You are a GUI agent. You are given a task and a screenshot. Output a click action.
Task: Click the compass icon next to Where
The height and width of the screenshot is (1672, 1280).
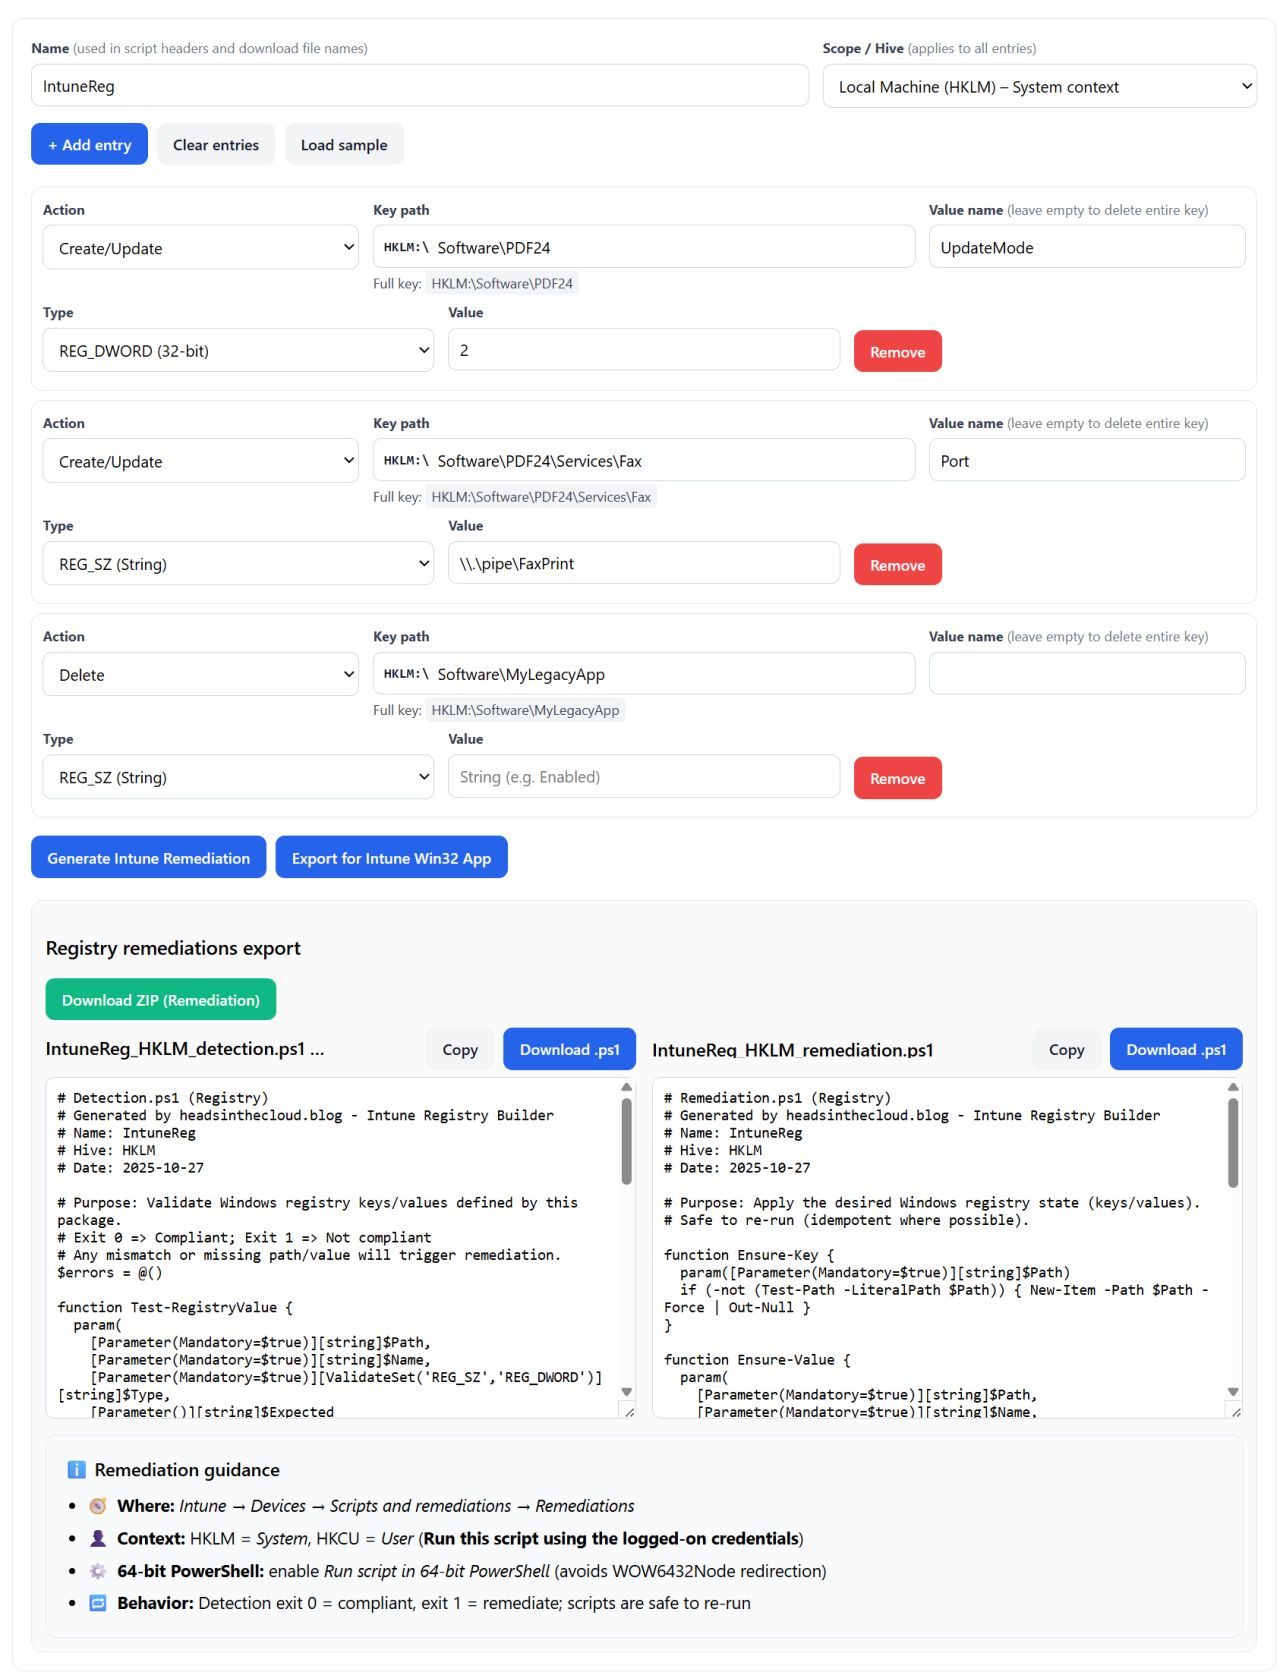coord(97,1505)
